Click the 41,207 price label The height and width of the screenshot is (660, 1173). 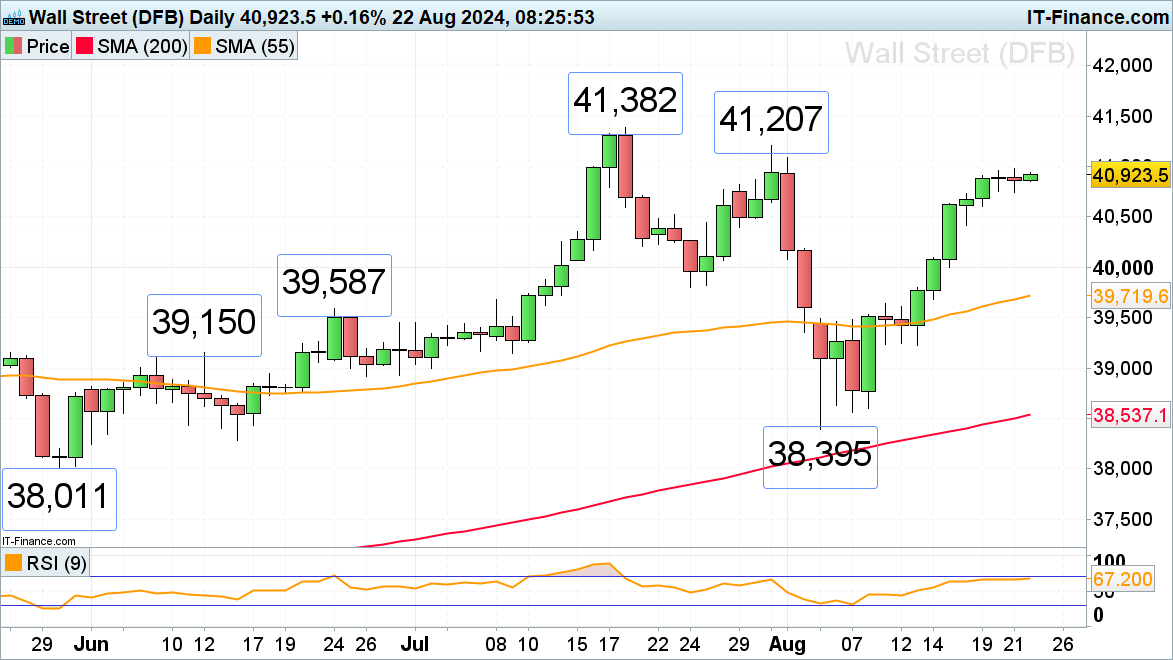(771, 123)
